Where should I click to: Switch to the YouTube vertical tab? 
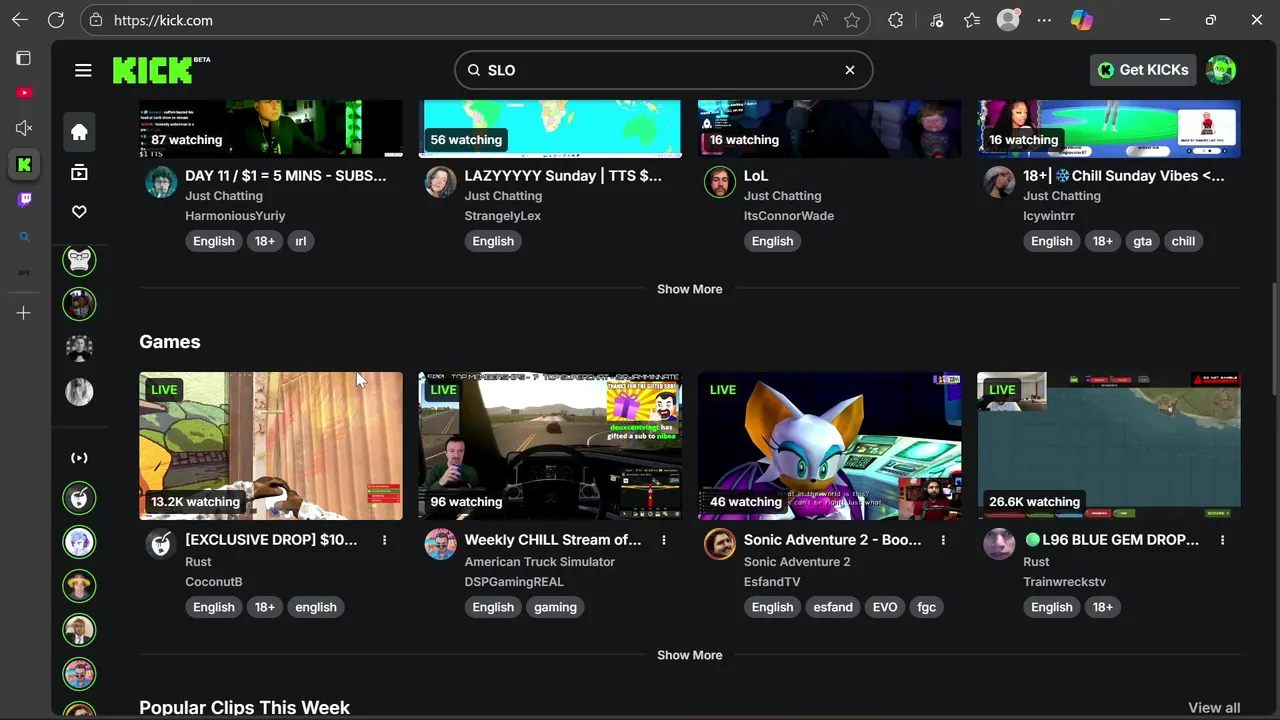pyautogui.click(x=24, y=93)
